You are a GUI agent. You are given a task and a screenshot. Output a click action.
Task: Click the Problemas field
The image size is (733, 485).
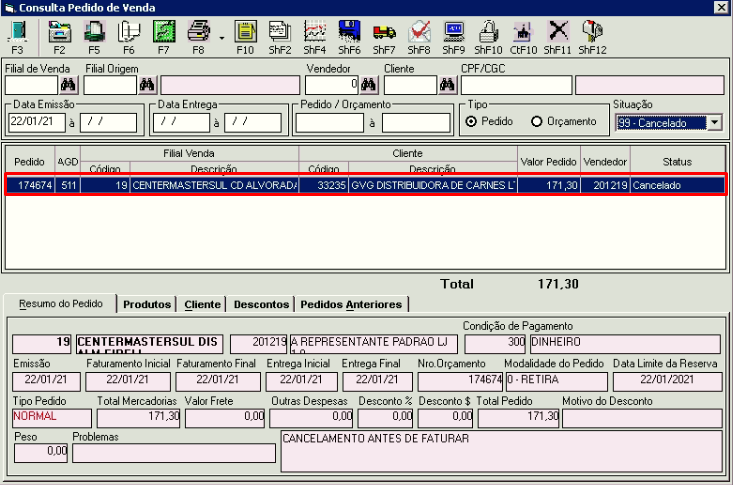coord(174,453)
